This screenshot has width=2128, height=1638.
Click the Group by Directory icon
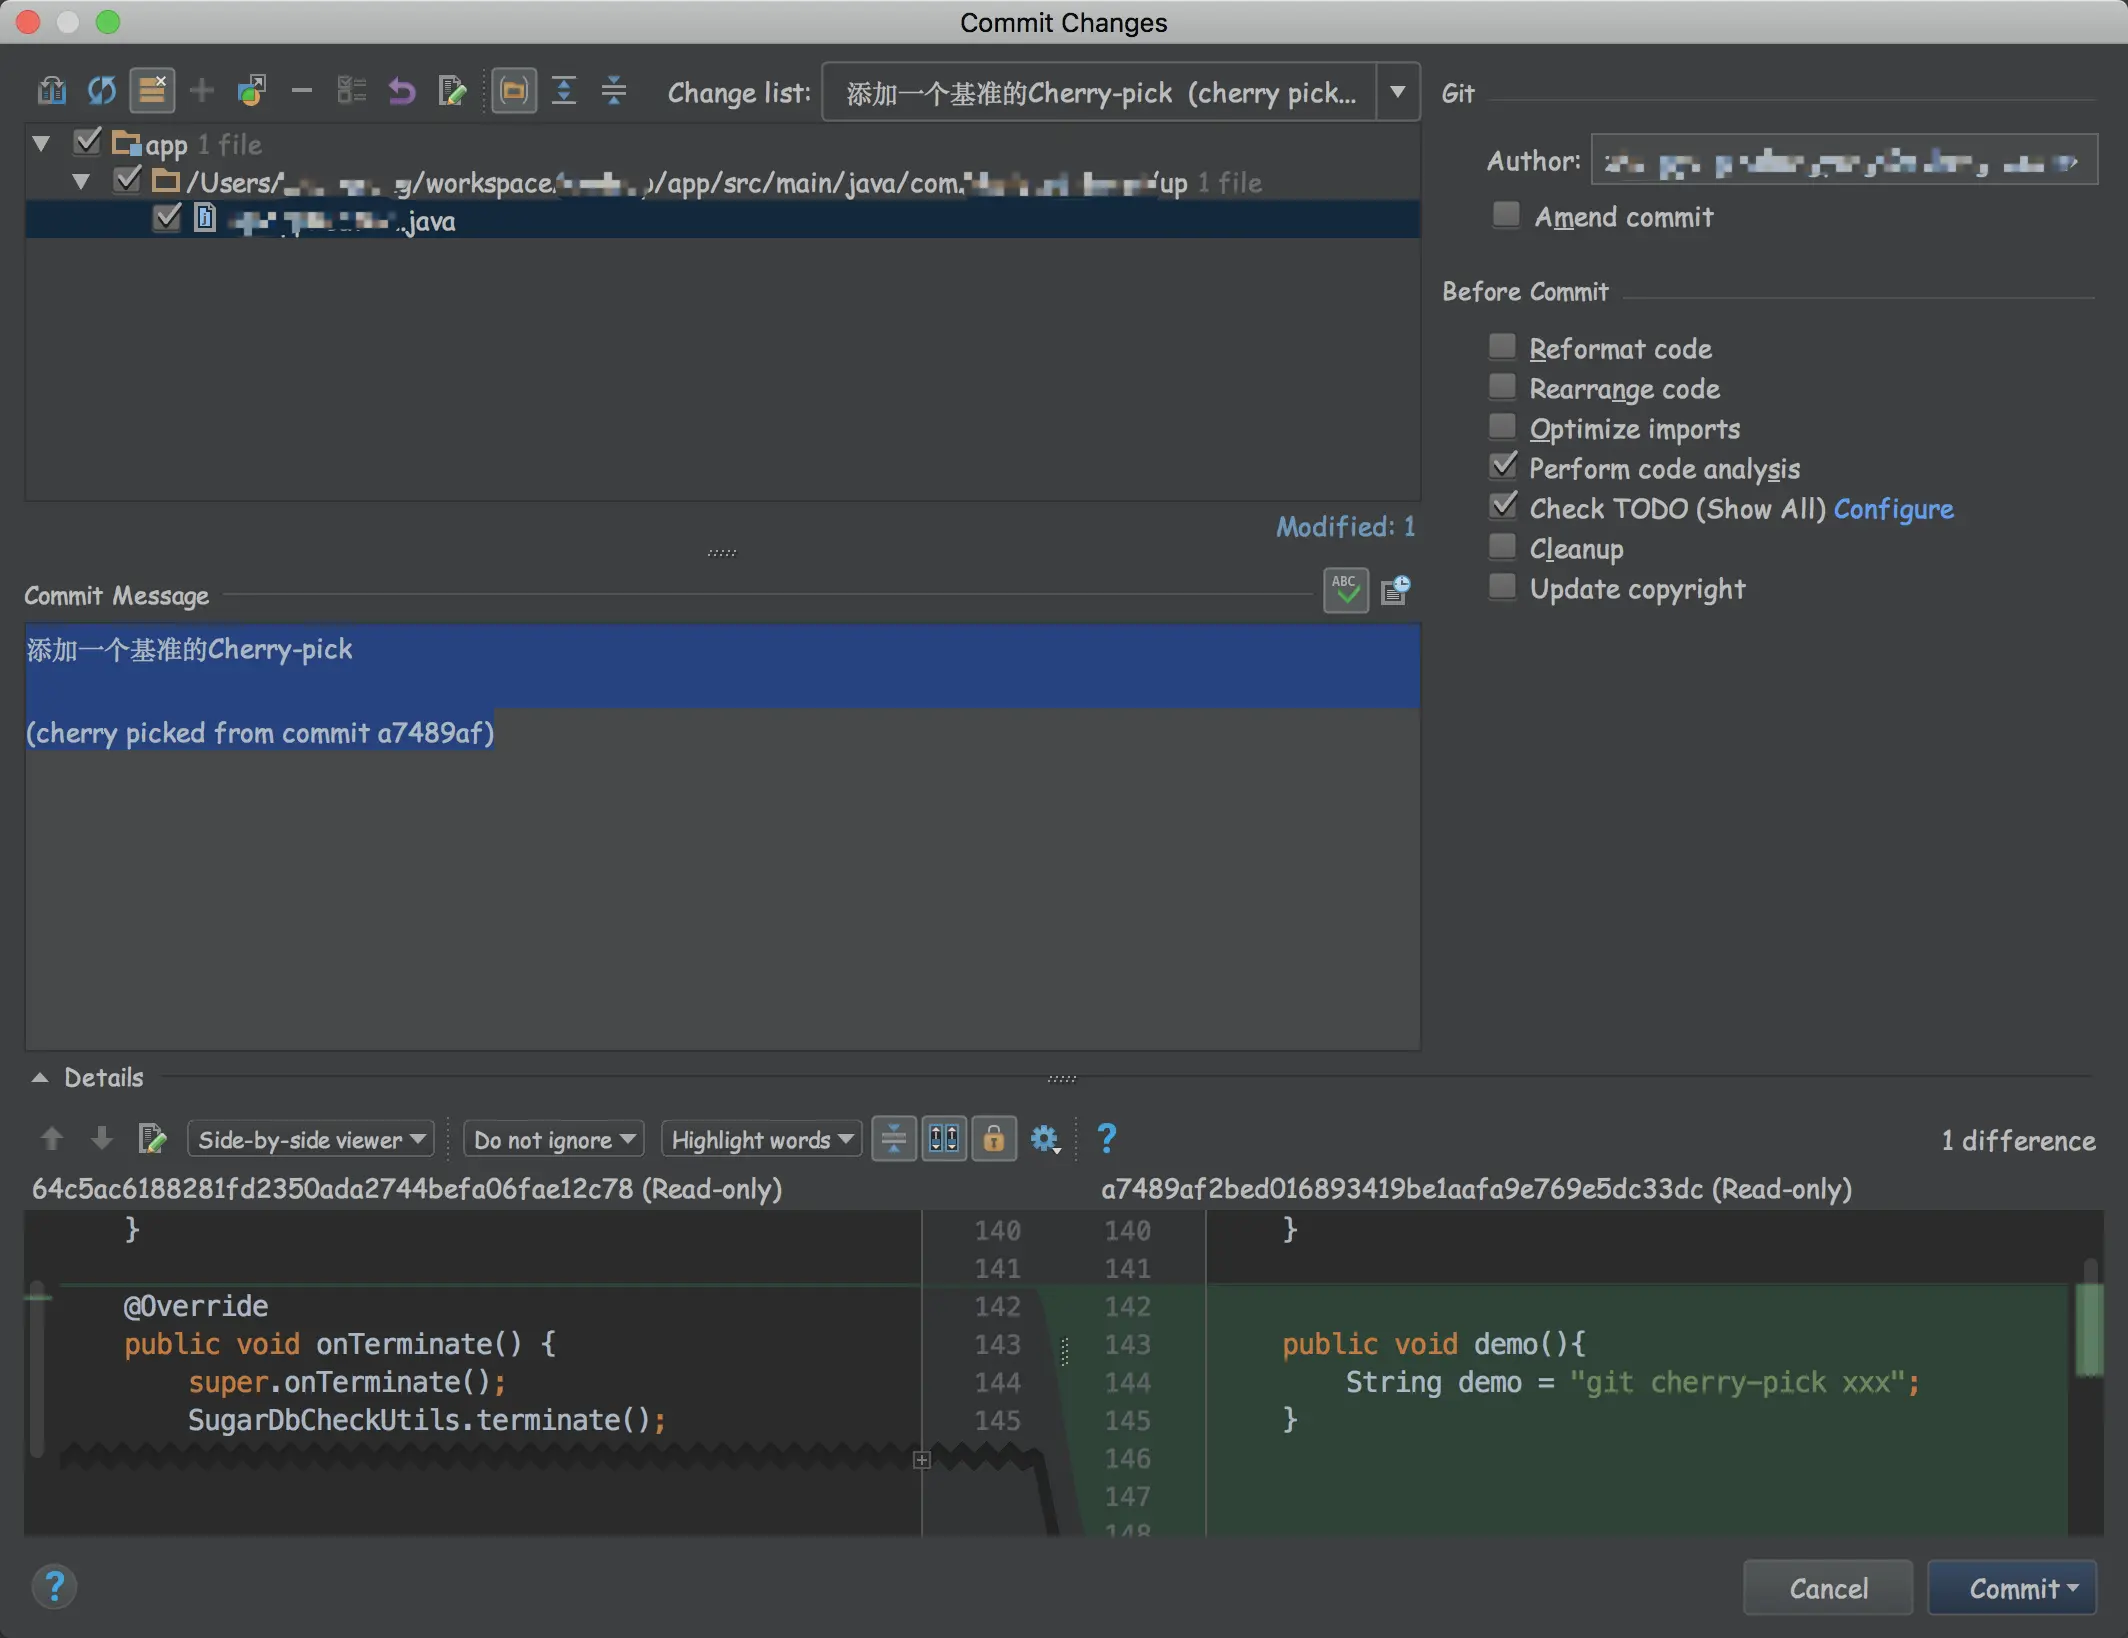click(x=514, y=91)
